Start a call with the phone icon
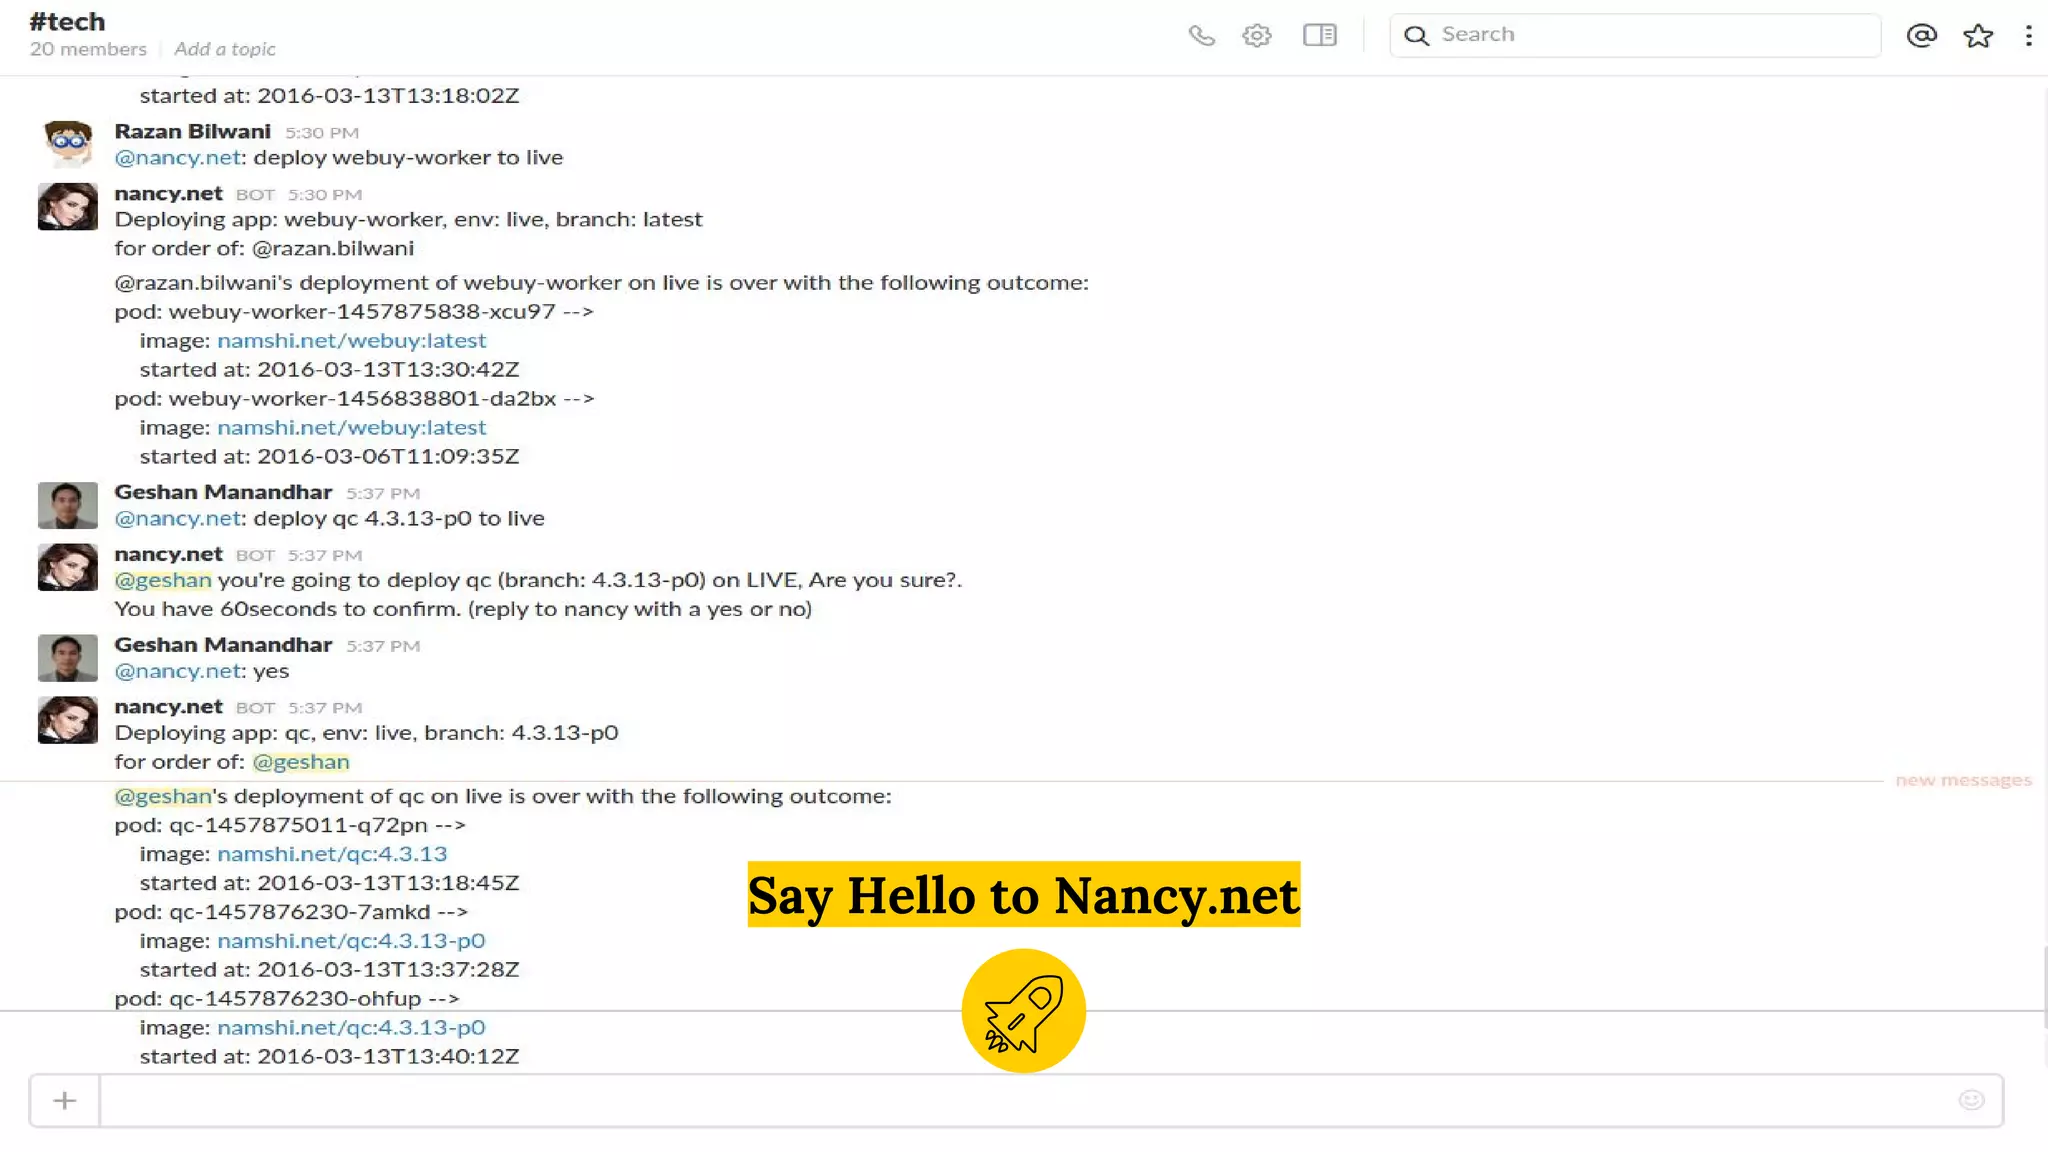The width and height of the screenshot is (2048, 1152). coord(1201,36)
